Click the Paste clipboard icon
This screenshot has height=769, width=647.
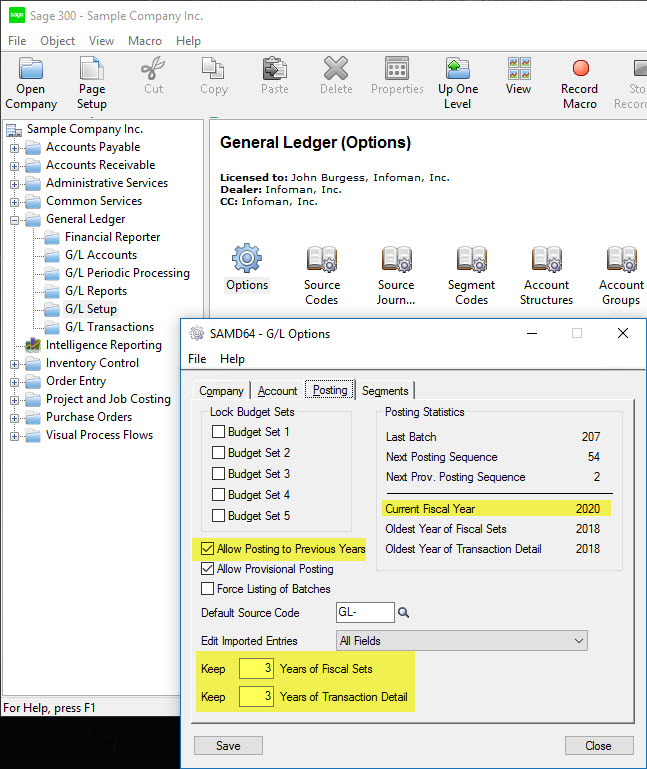275,68
